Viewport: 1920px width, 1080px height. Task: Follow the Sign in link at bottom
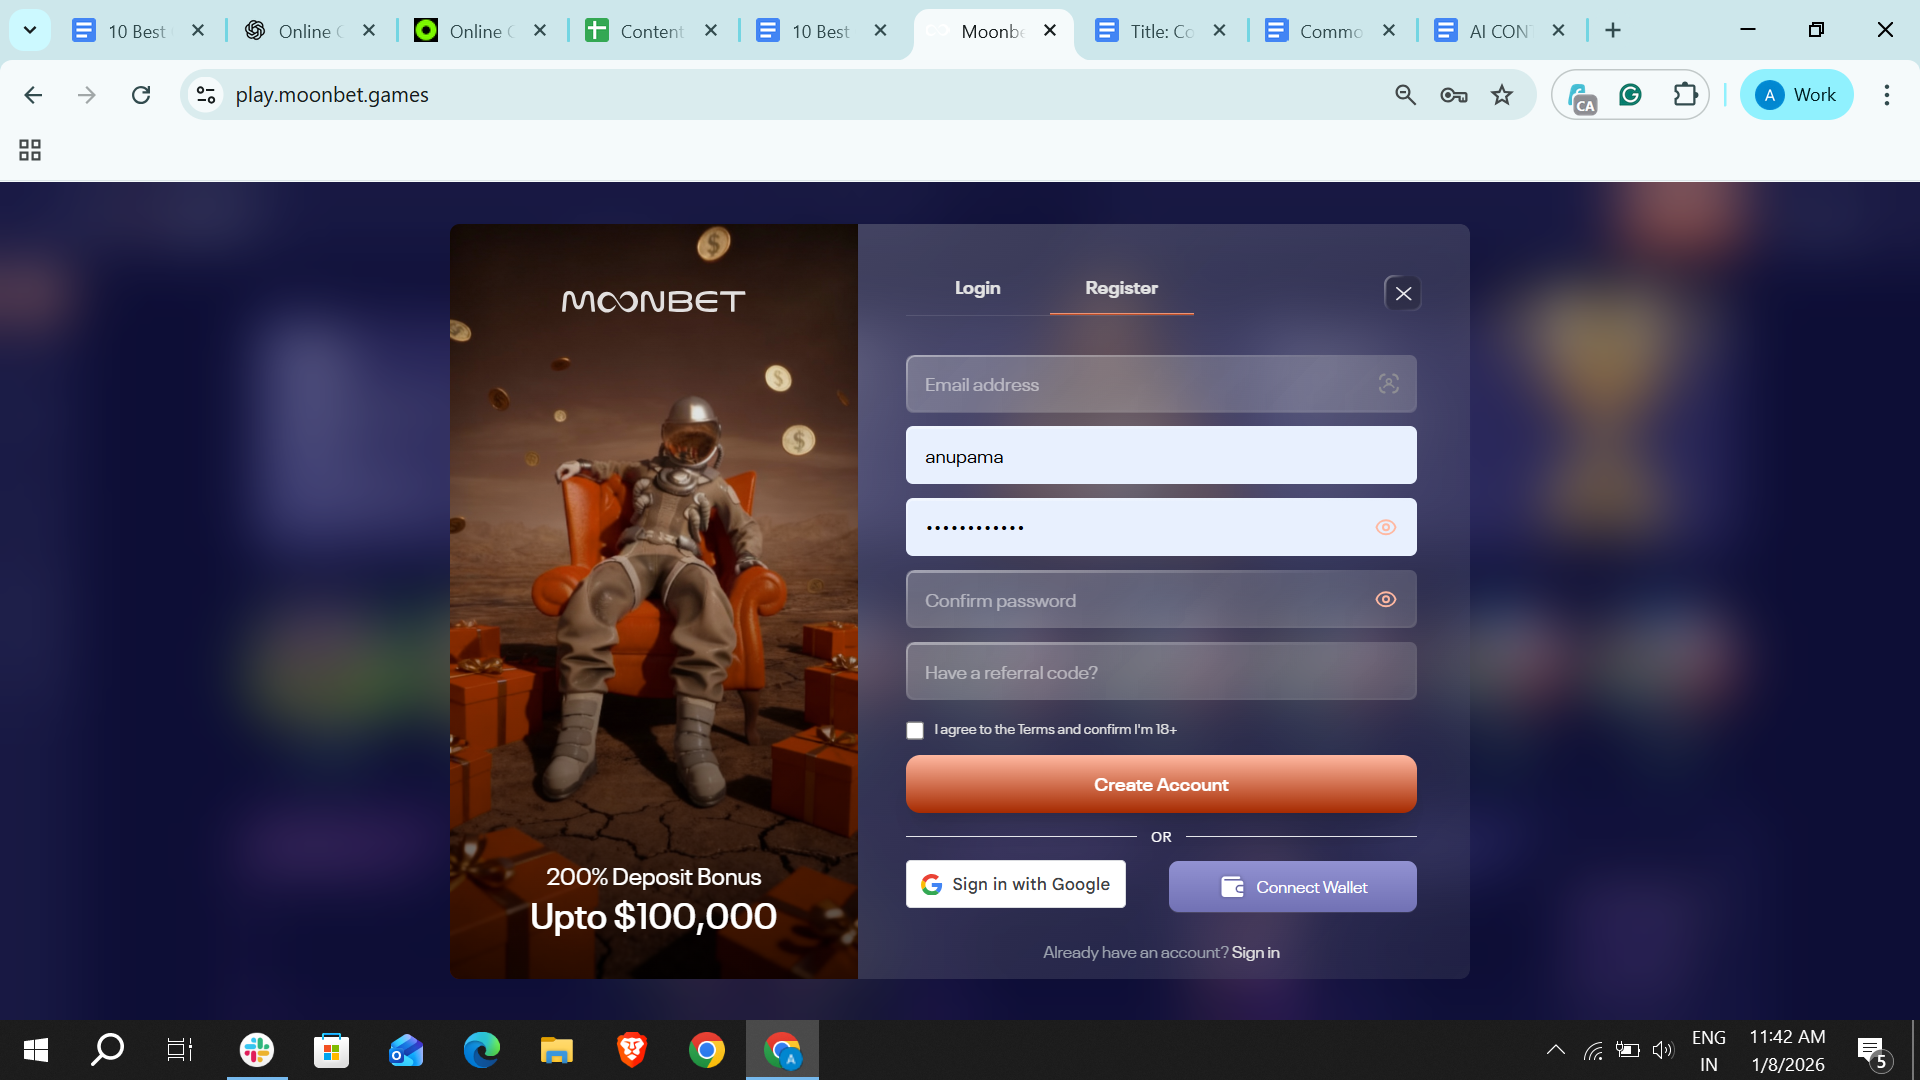coord(1255,952)
